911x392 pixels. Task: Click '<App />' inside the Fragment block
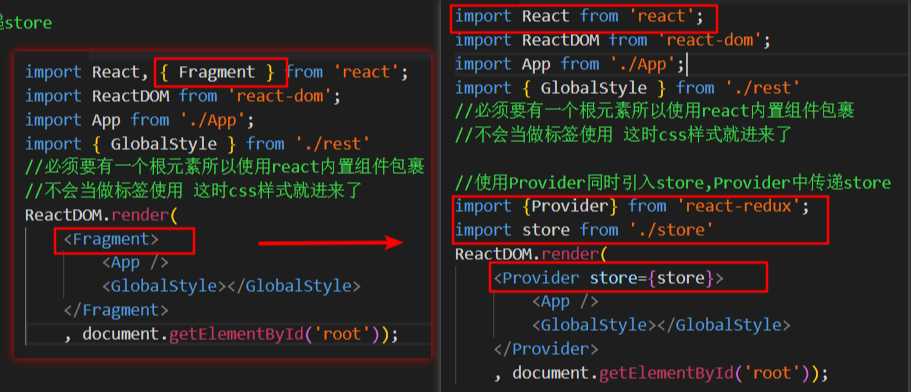(x=135, y=262)
